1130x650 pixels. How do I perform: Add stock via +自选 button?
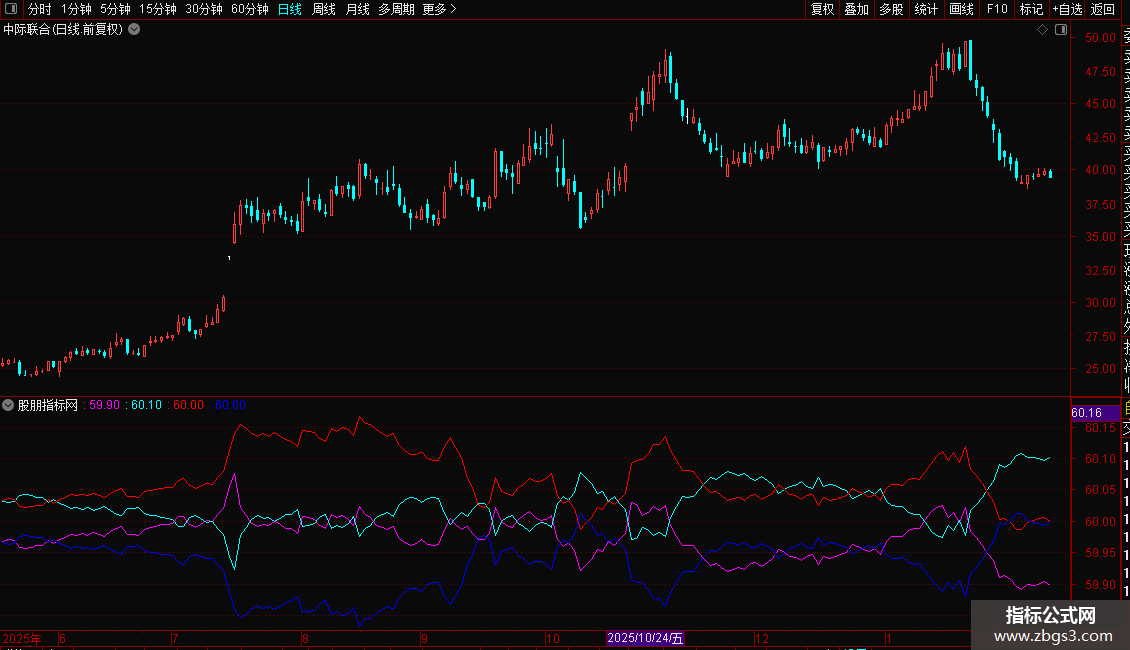(x=1067, y=9)
